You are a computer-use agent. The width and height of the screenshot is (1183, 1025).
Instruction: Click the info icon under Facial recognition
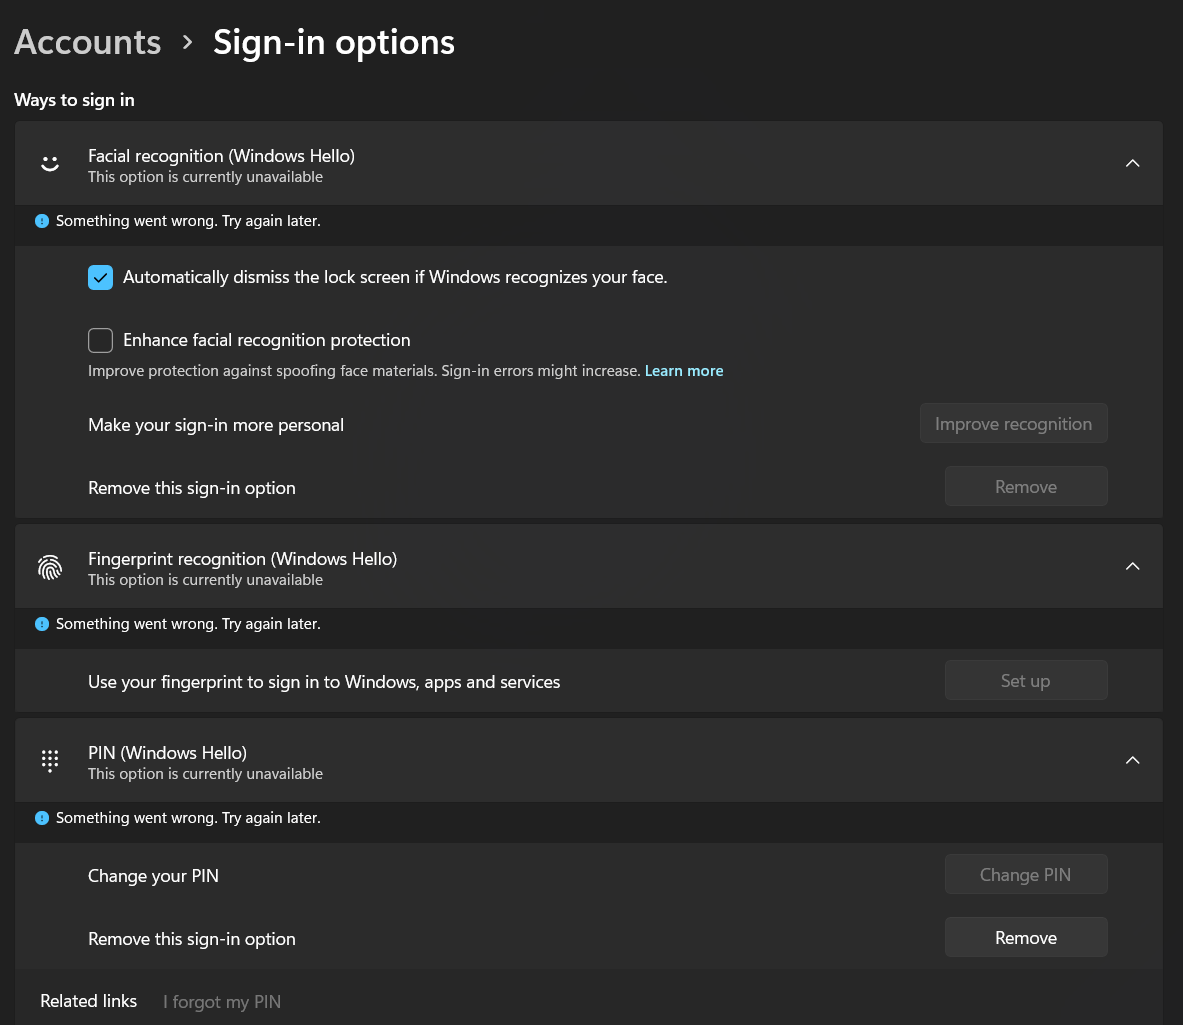pyautogui.click(x=42, y=221)
